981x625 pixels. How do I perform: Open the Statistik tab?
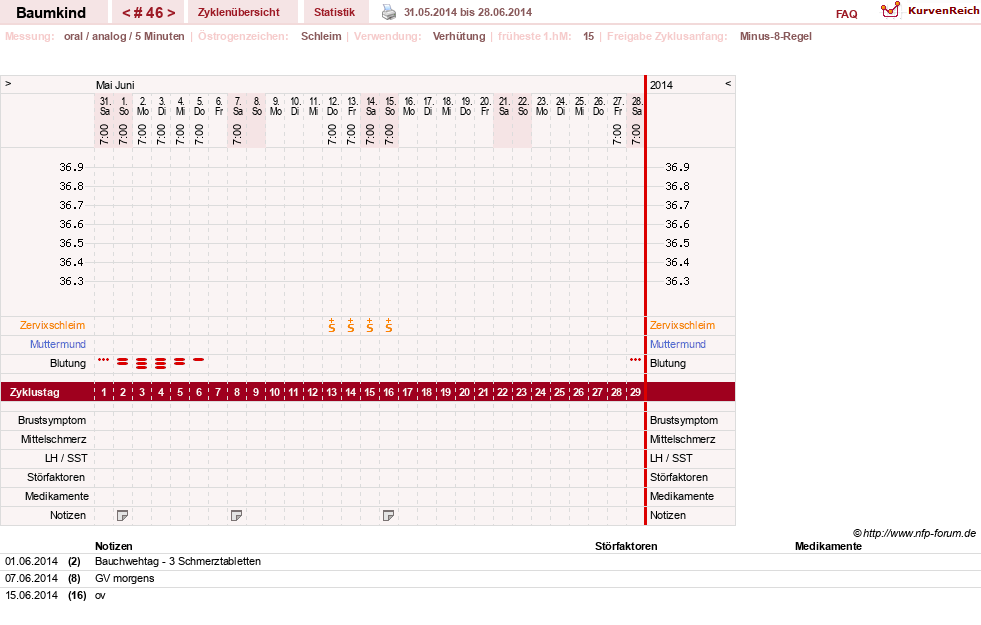pos(334,12)
